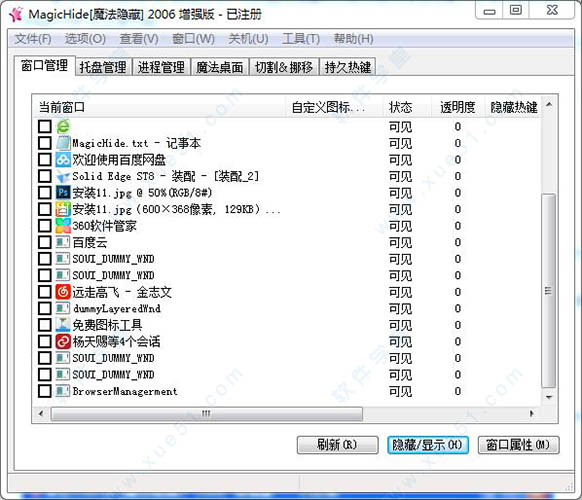This screenshot has width=582, height=500.
Task: Tick the 远走高飞 - 金志文 checkbox
Action: pyautogui.click(x=45, y=292)
